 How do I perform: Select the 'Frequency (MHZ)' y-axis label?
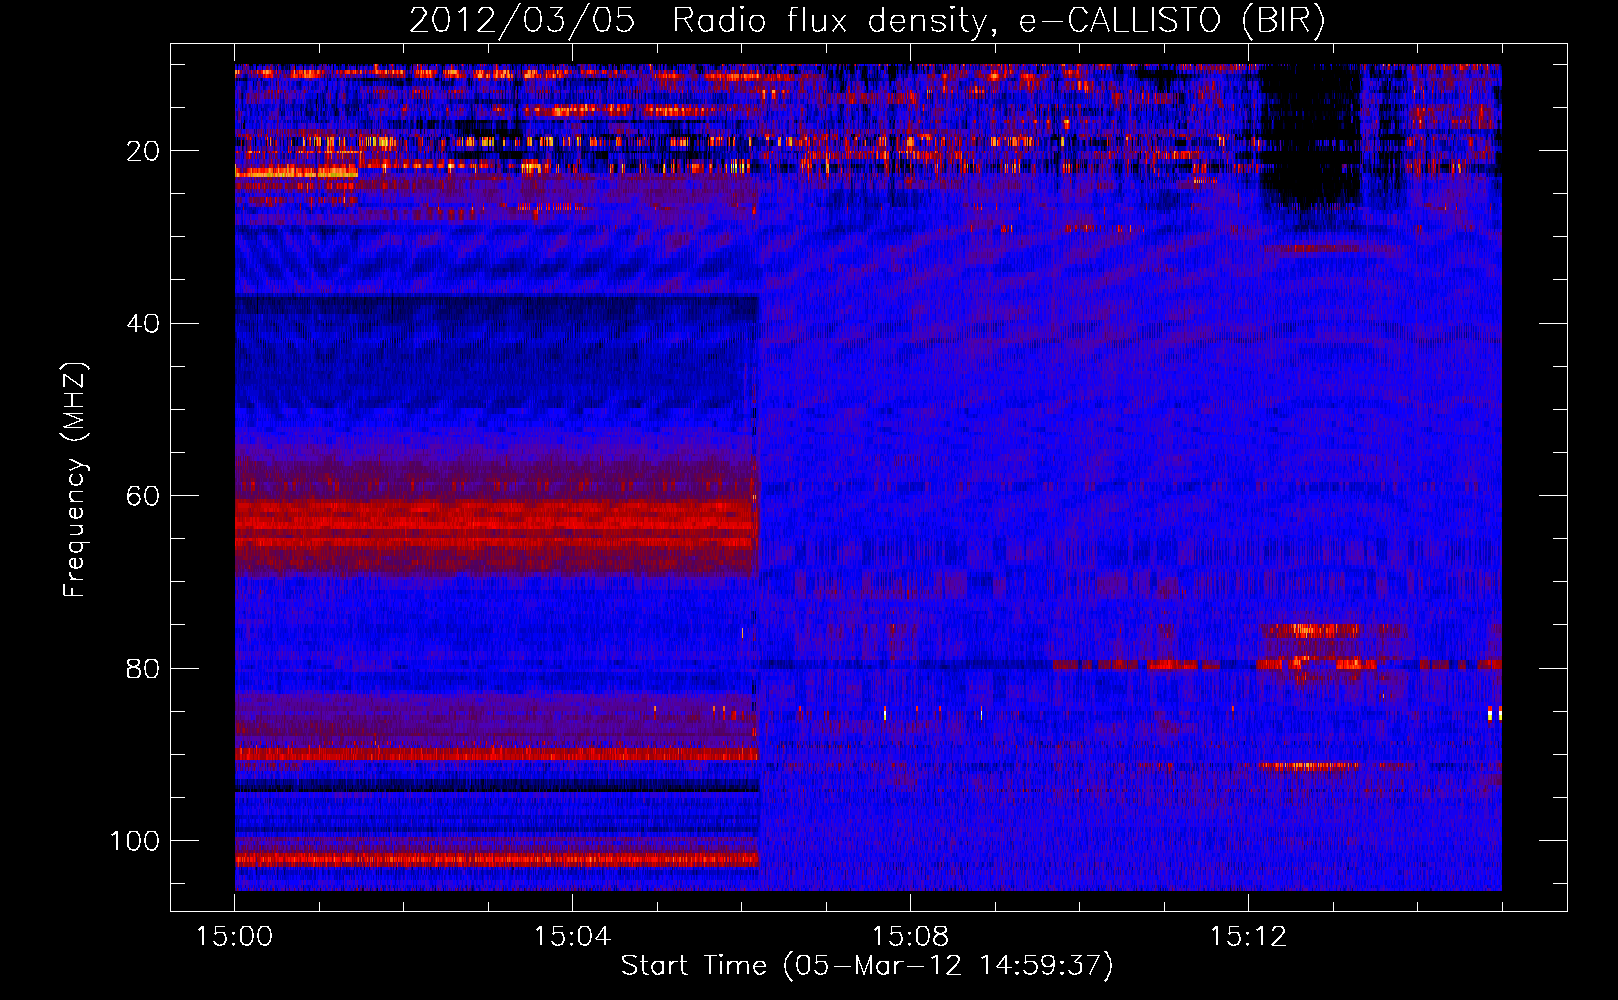(x=76, y=480)
